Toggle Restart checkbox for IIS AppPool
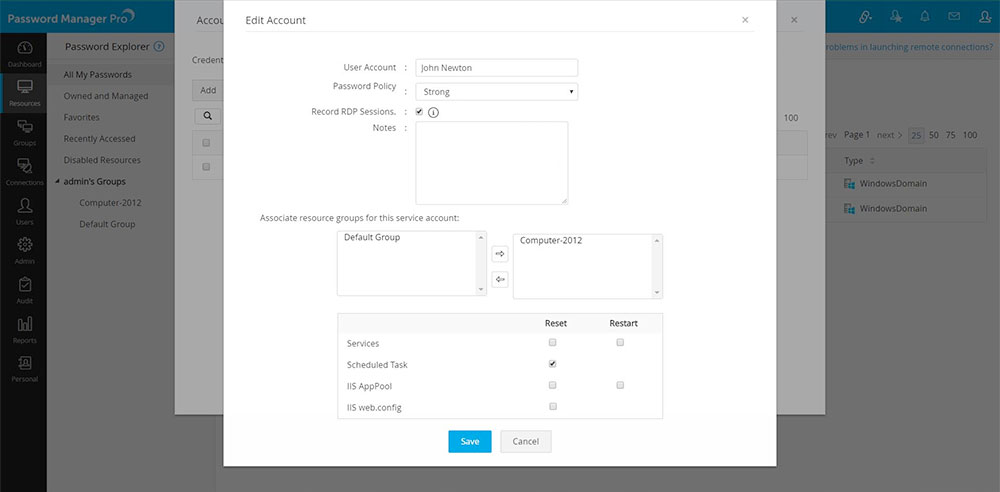This screenshot has width=1000, height=492. (x=620, y=385)
